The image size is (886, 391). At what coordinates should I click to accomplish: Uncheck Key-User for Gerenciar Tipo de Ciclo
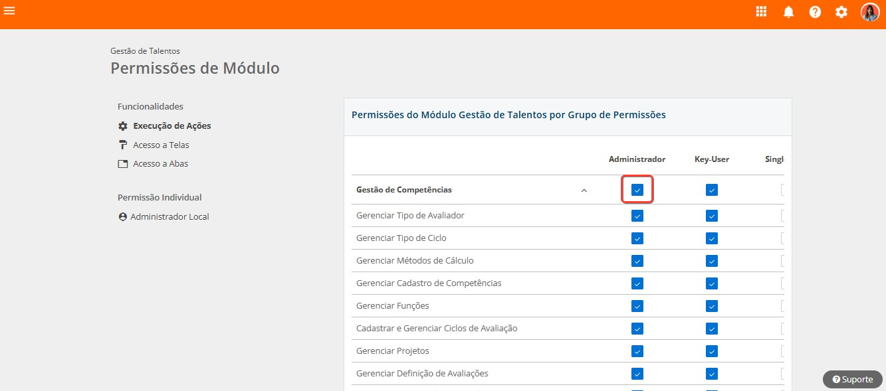point(712,238)
